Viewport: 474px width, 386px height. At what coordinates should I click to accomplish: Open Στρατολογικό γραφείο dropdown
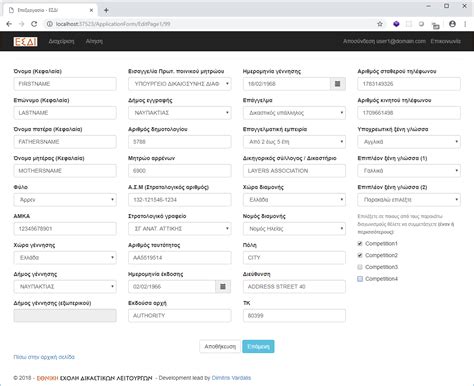tap(180, 229)
